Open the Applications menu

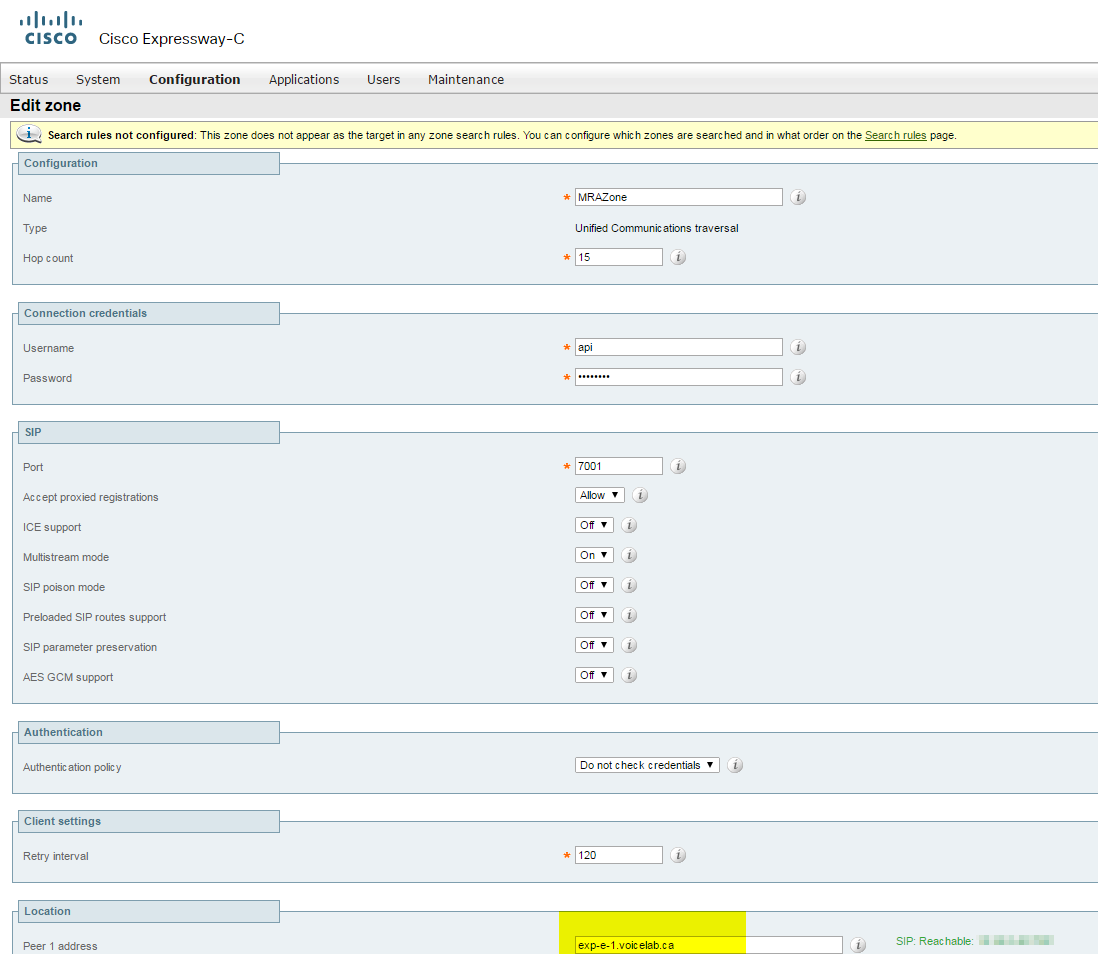pos(304,80)
